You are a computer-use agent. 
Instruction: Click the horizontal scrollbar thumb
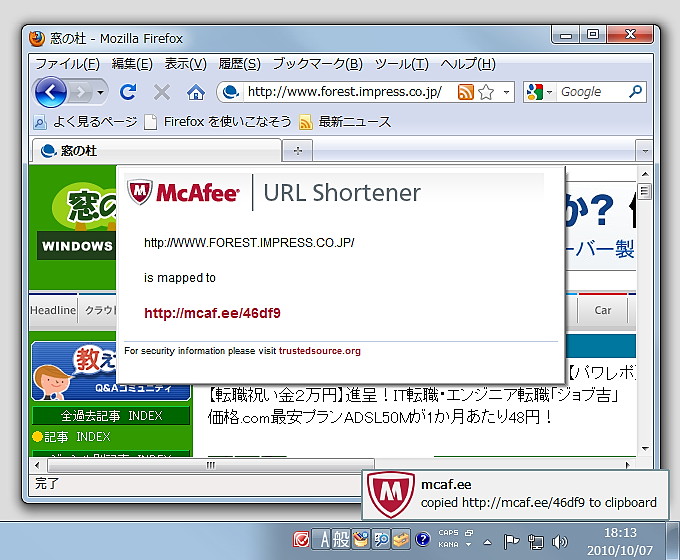pyautogui.click(x=211, y=465)
